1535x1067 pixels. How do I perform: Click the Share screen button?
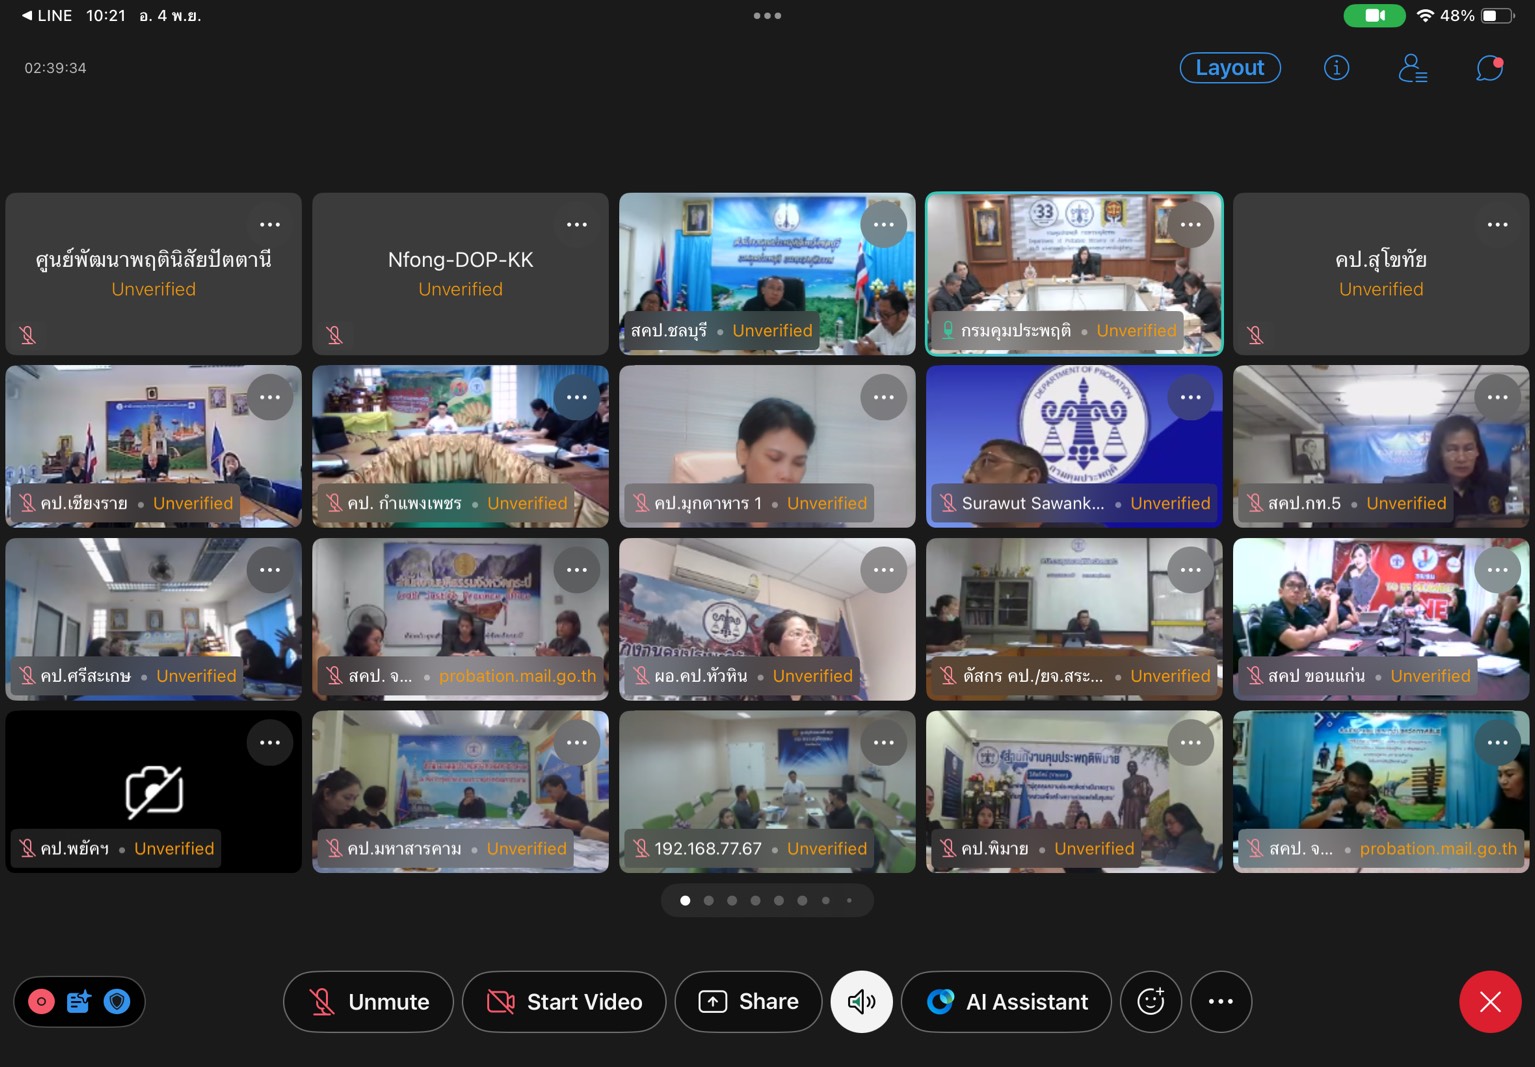(x=748, y=1001)
